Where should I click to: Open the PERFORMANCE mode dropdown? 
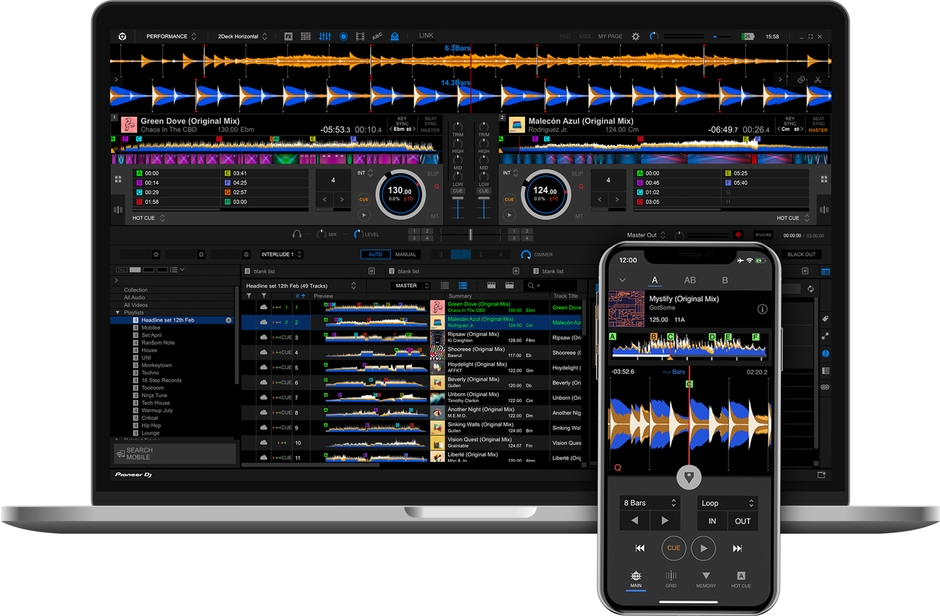(171, 36)
